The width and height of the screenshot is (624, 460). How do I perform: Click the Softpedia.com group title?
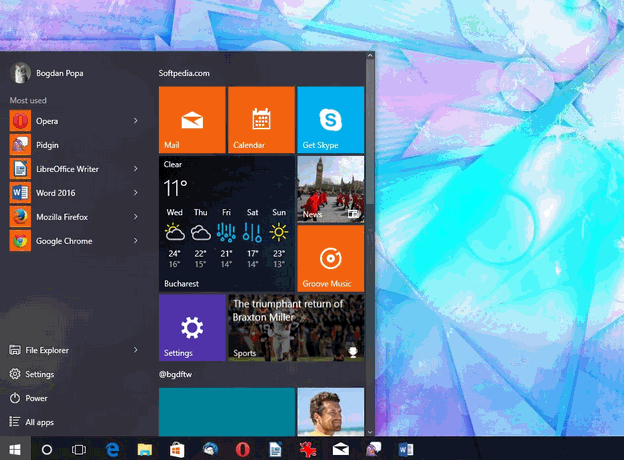pos(184,73)
